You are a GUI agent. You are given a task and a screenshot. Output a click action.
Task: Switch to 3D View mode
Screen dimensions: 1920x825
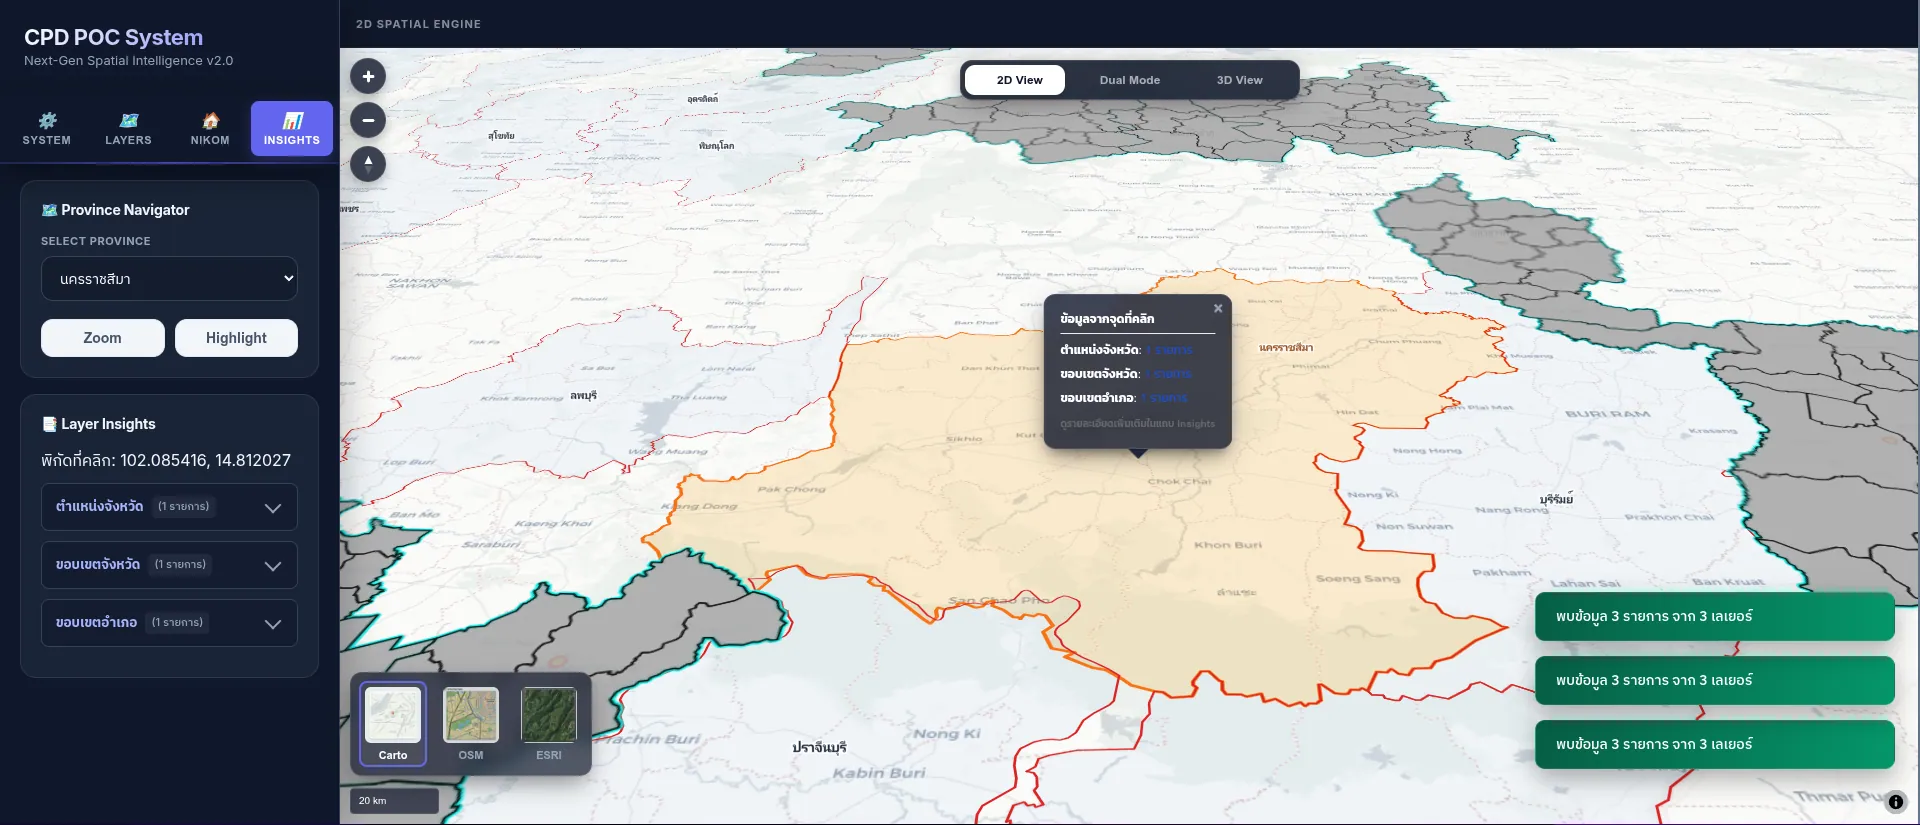coord(1240,80)
